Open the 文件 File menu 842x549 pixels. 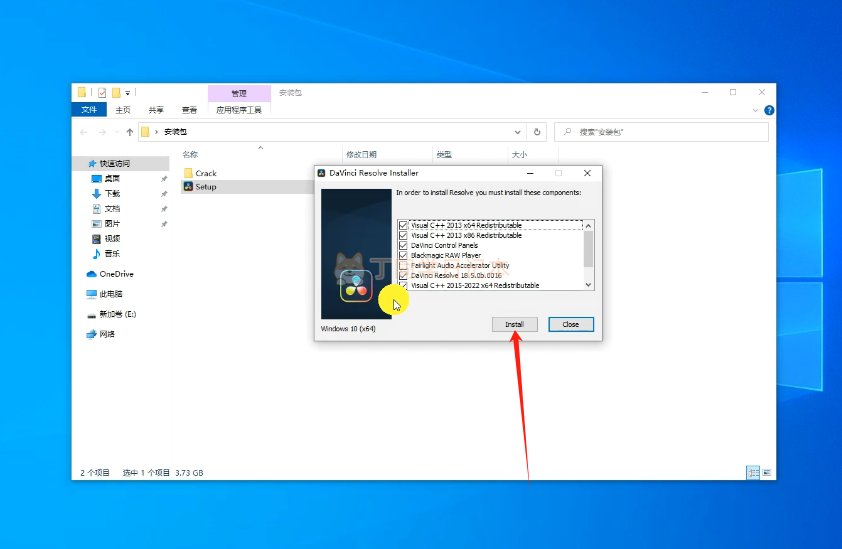click(x=89, y=110)
